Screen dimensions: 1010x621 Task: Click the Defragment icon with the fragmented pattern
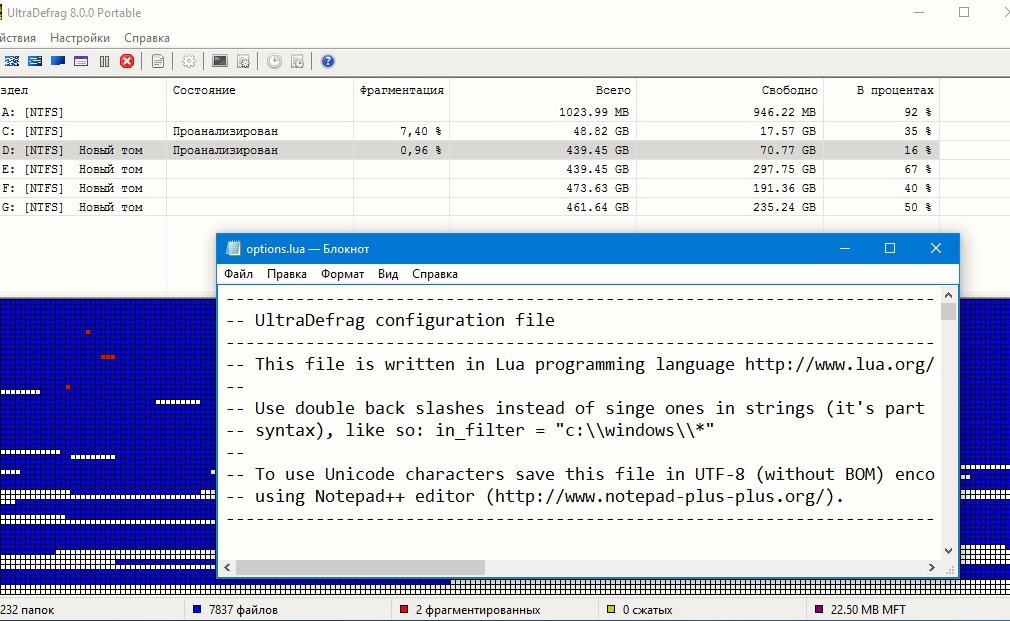point(12,61)
